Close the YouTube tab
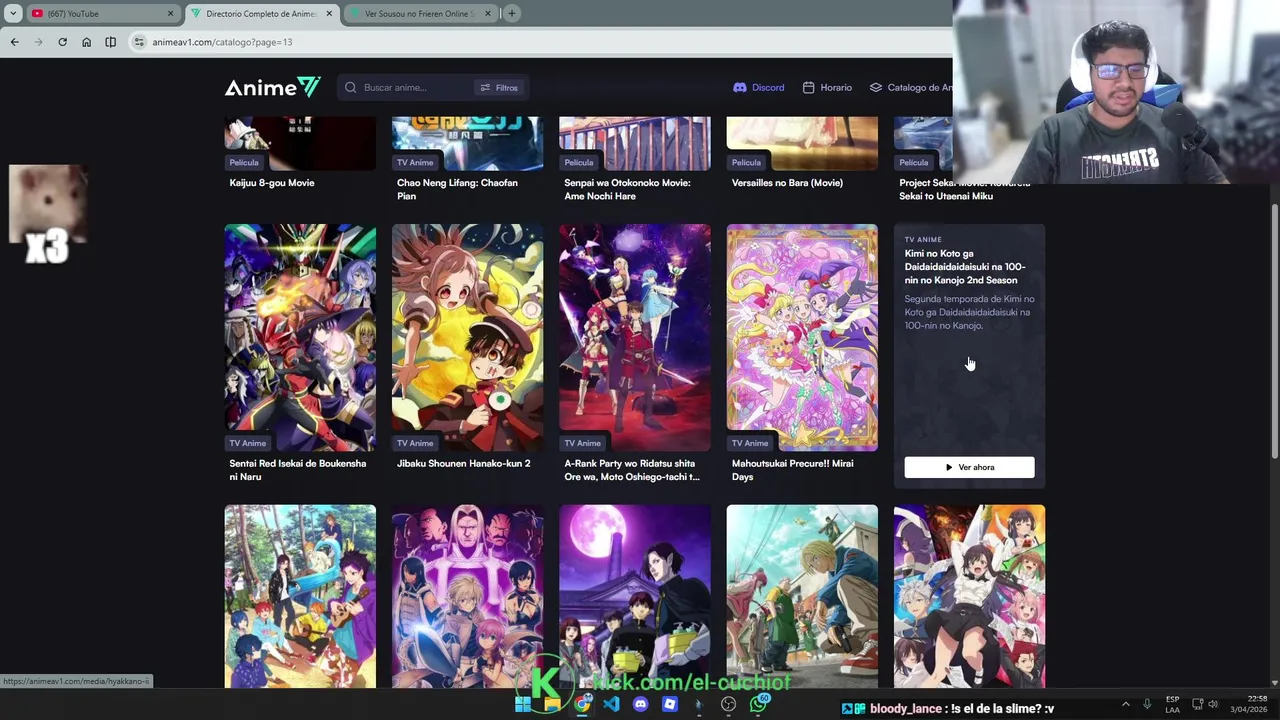The image size is (1280, 720). [x=170, y=14]
